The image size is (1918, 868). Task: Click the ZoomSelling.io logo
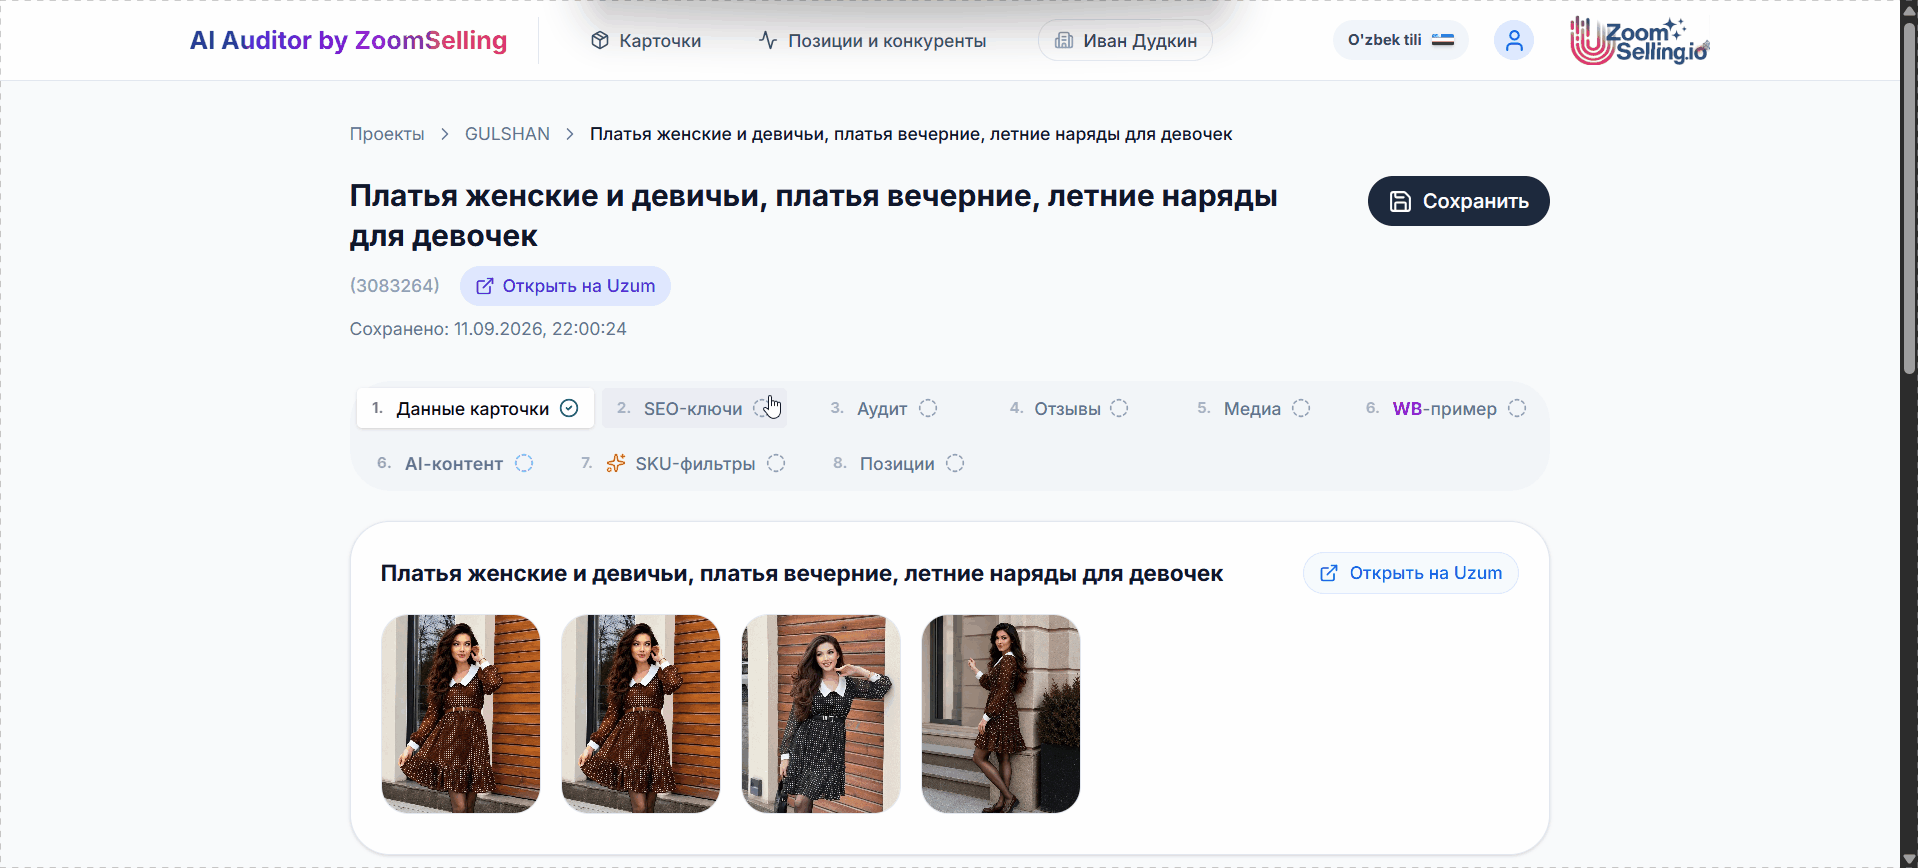tap(1640, 41)
